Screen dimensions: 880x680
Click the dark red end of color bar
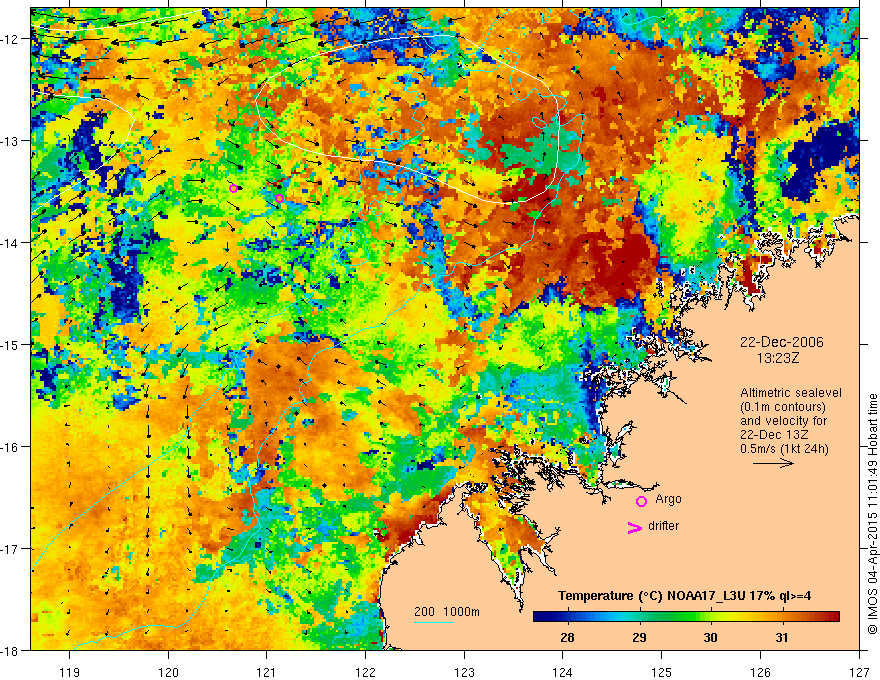click(831, 617)
